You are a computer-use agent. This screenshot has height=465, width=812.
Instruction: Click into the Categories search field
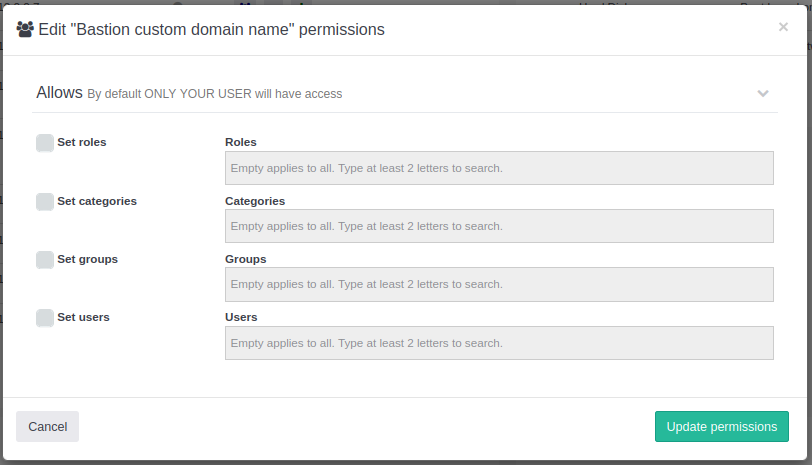coord(499,226)
